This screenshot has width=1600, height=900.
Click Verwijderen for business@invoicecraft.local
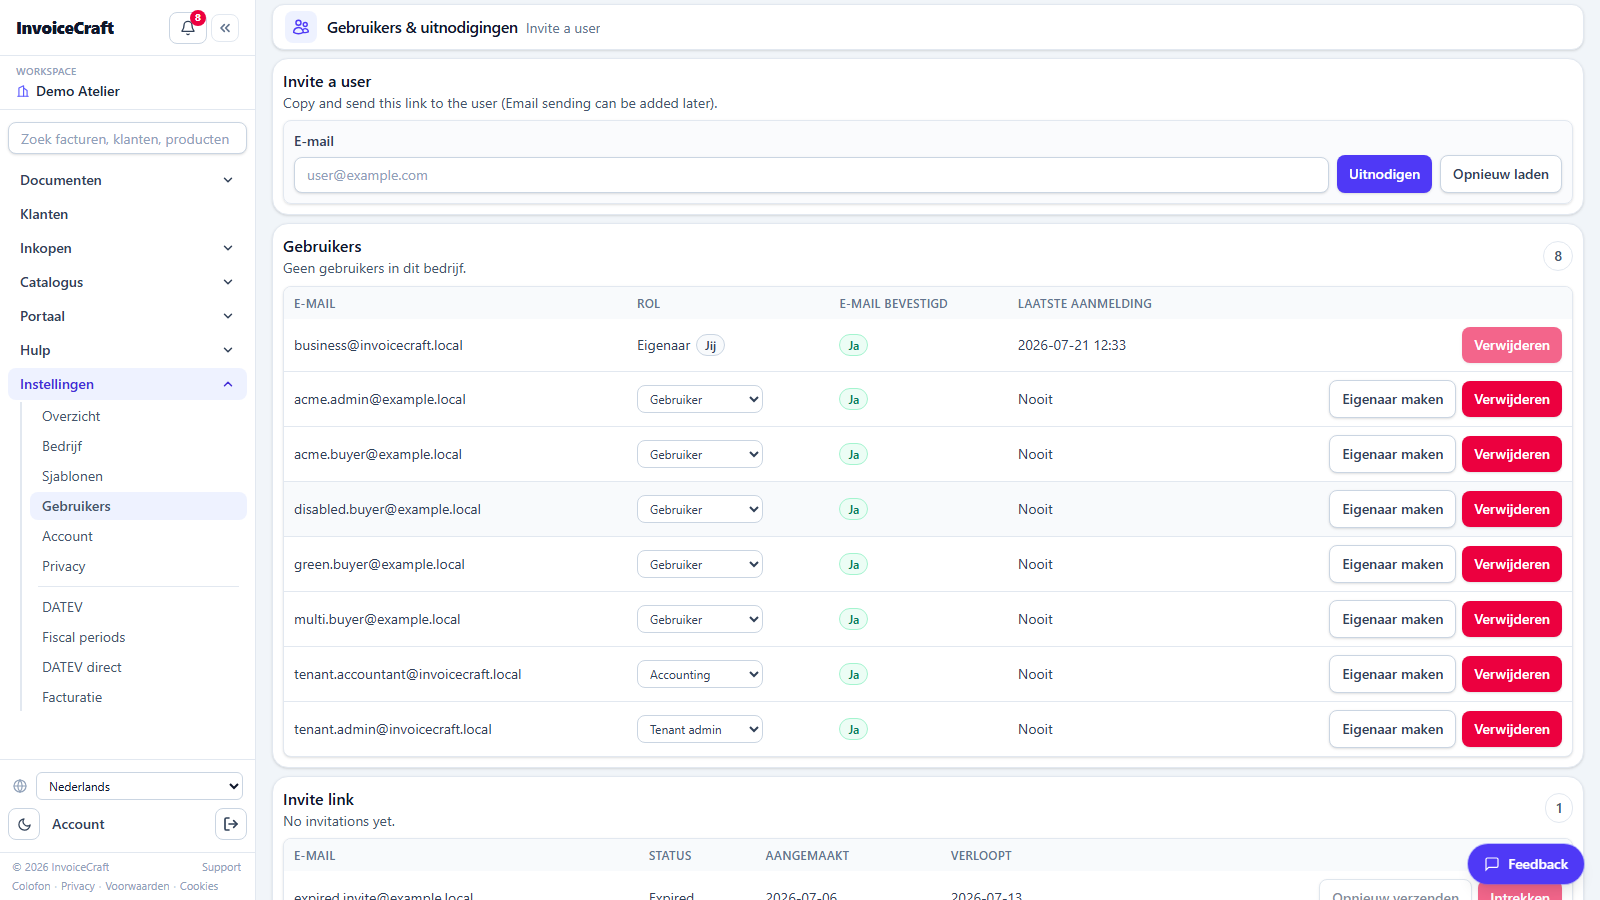click(1511, 345)
